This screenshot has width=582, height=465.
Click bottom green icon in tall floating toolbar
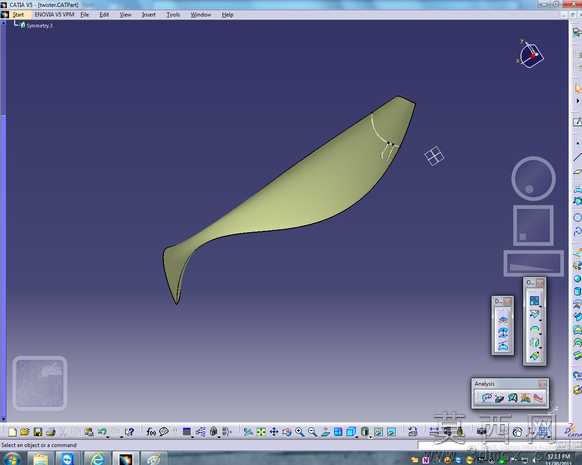coord(534,356)
